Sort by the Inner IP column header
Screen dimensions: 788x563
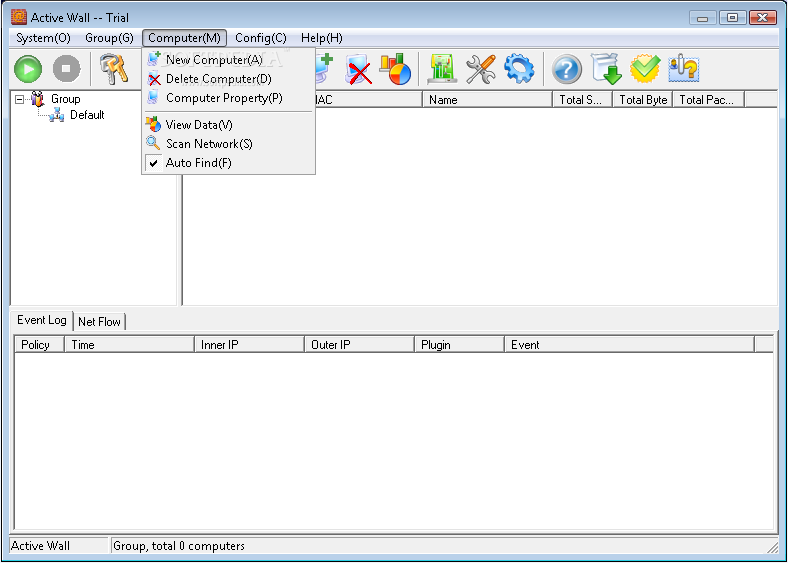(x=249, y=345)
